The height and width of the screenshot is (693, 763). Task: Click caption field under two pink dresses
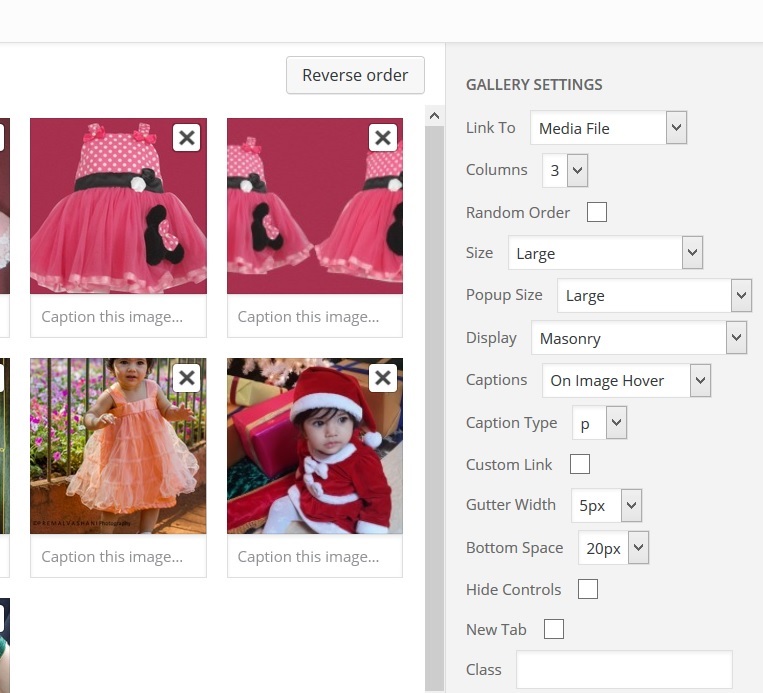coord(315,316)
